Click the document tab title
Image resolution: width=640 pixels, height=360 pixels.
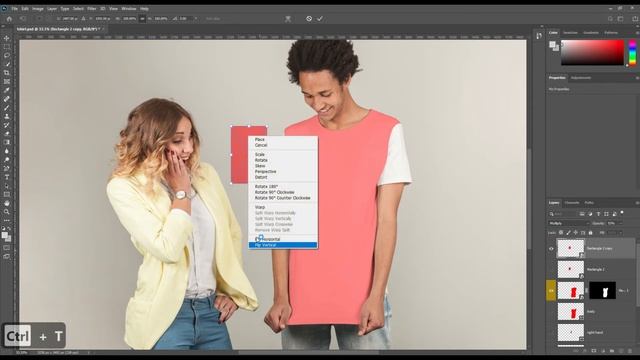pos(57,29)
